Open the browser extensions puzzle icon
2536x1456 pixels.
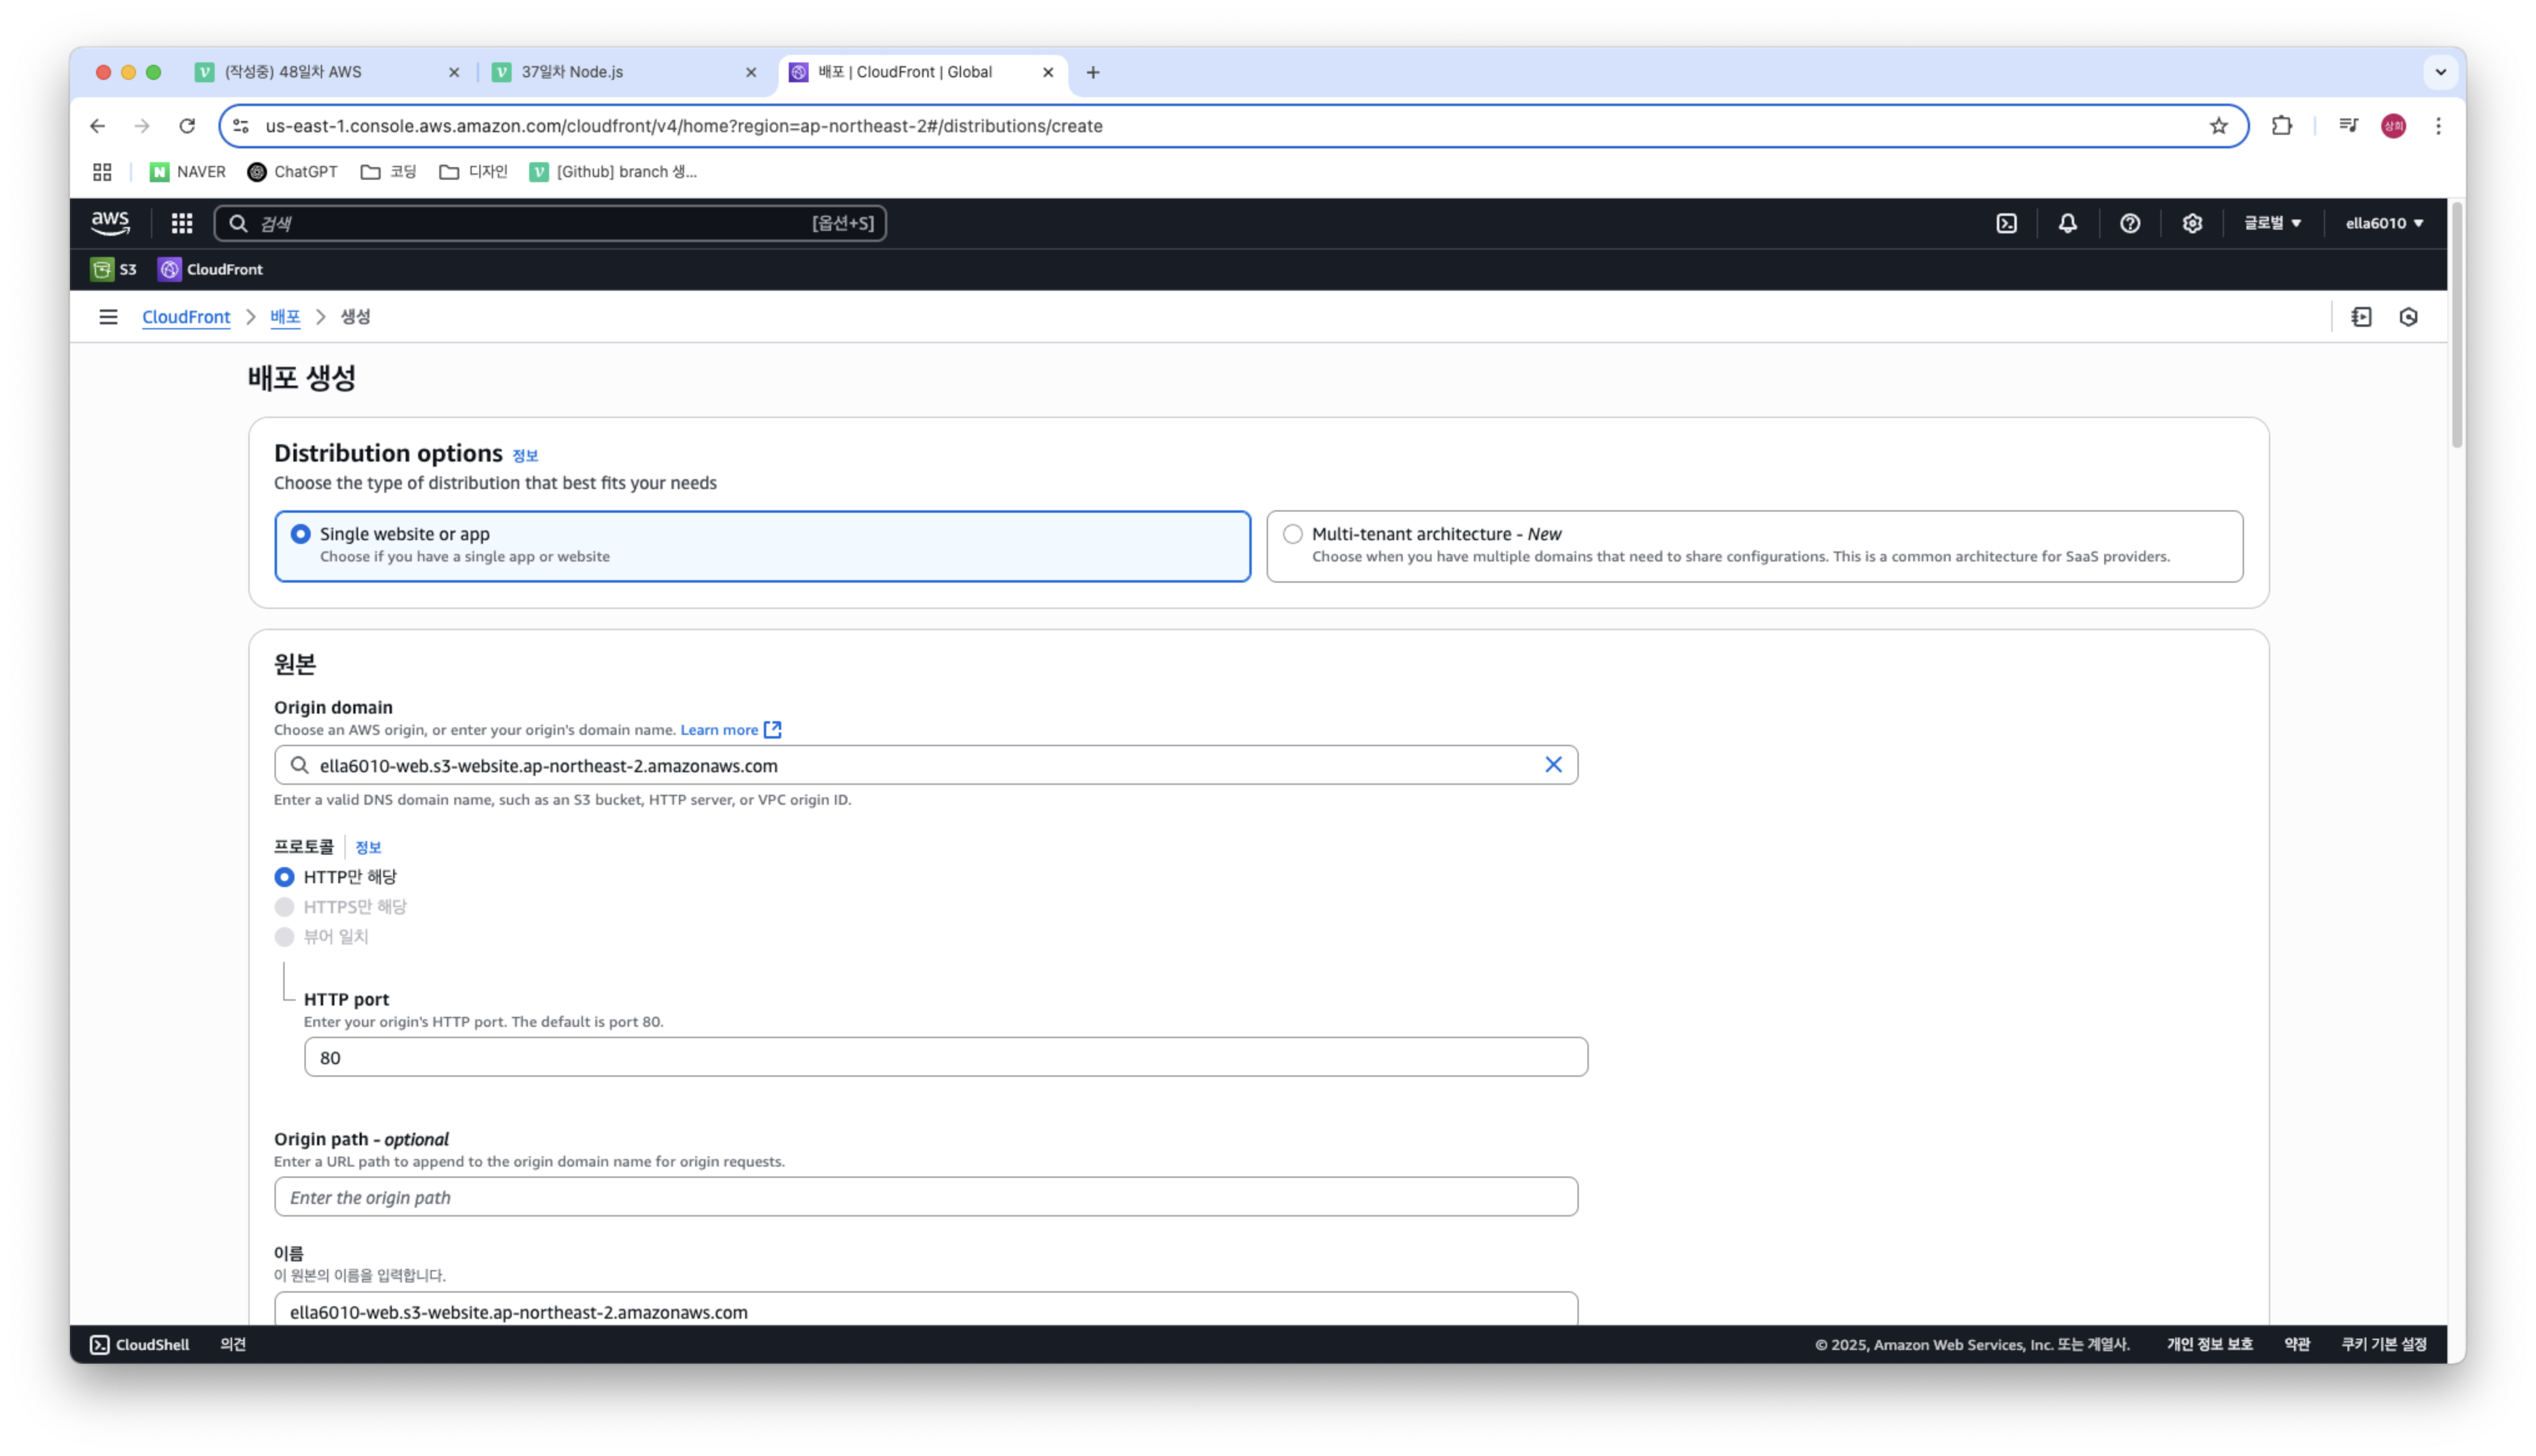(x=2281, y=126)
